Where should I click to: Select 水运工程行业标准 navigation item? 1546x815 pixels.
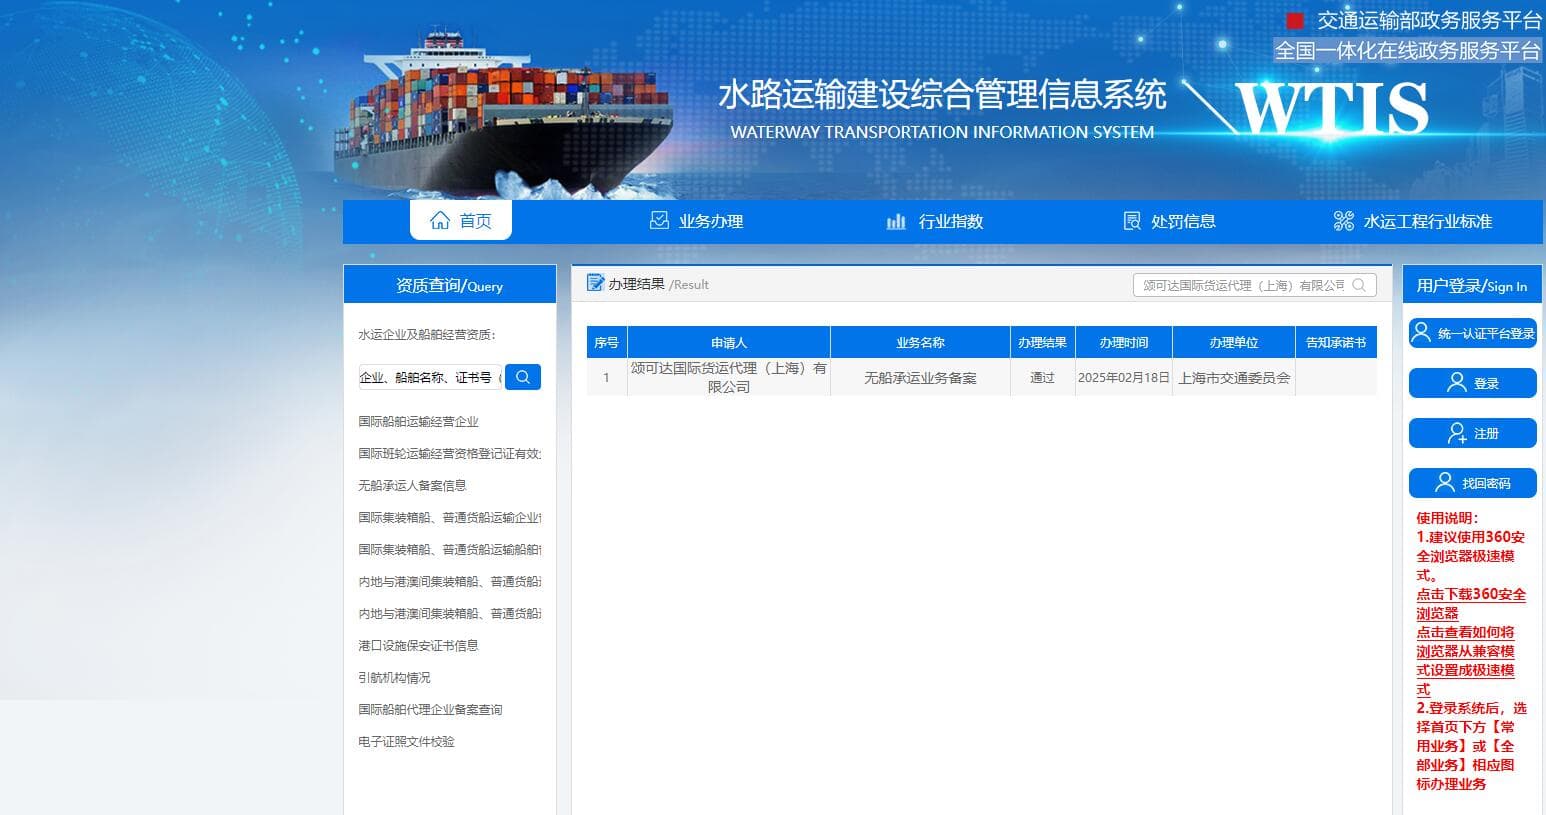(1412, 221)
